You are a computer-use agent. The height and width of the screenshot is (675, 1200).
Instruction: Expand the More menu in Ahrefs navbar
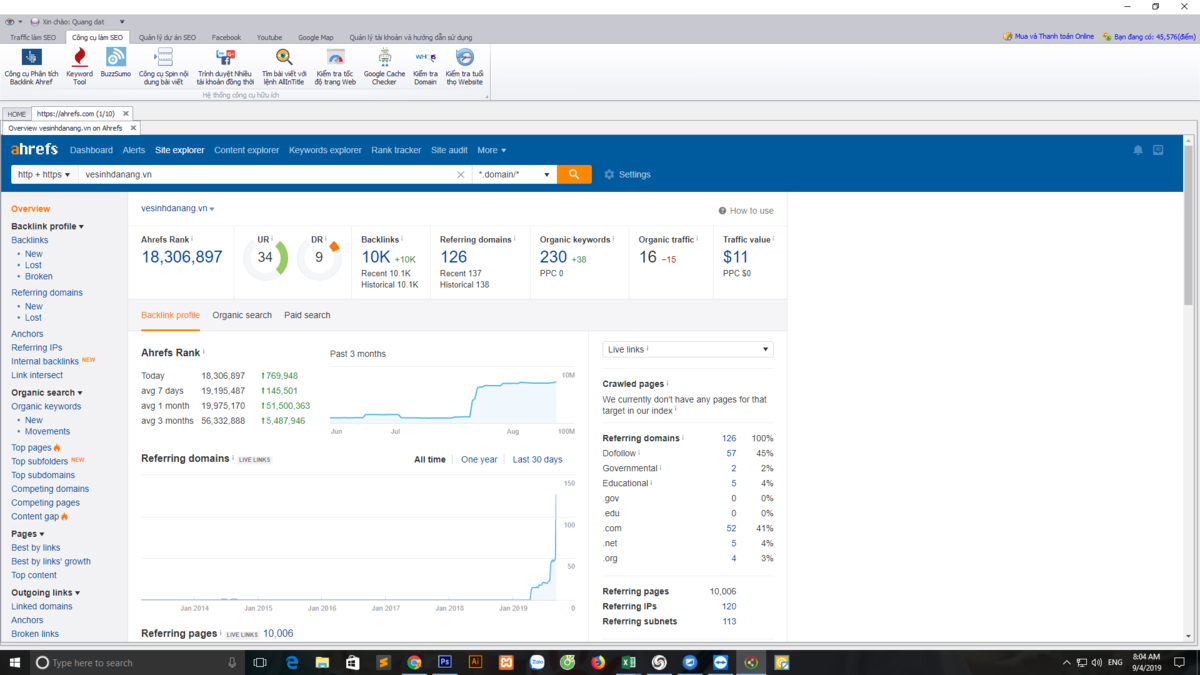492,150
